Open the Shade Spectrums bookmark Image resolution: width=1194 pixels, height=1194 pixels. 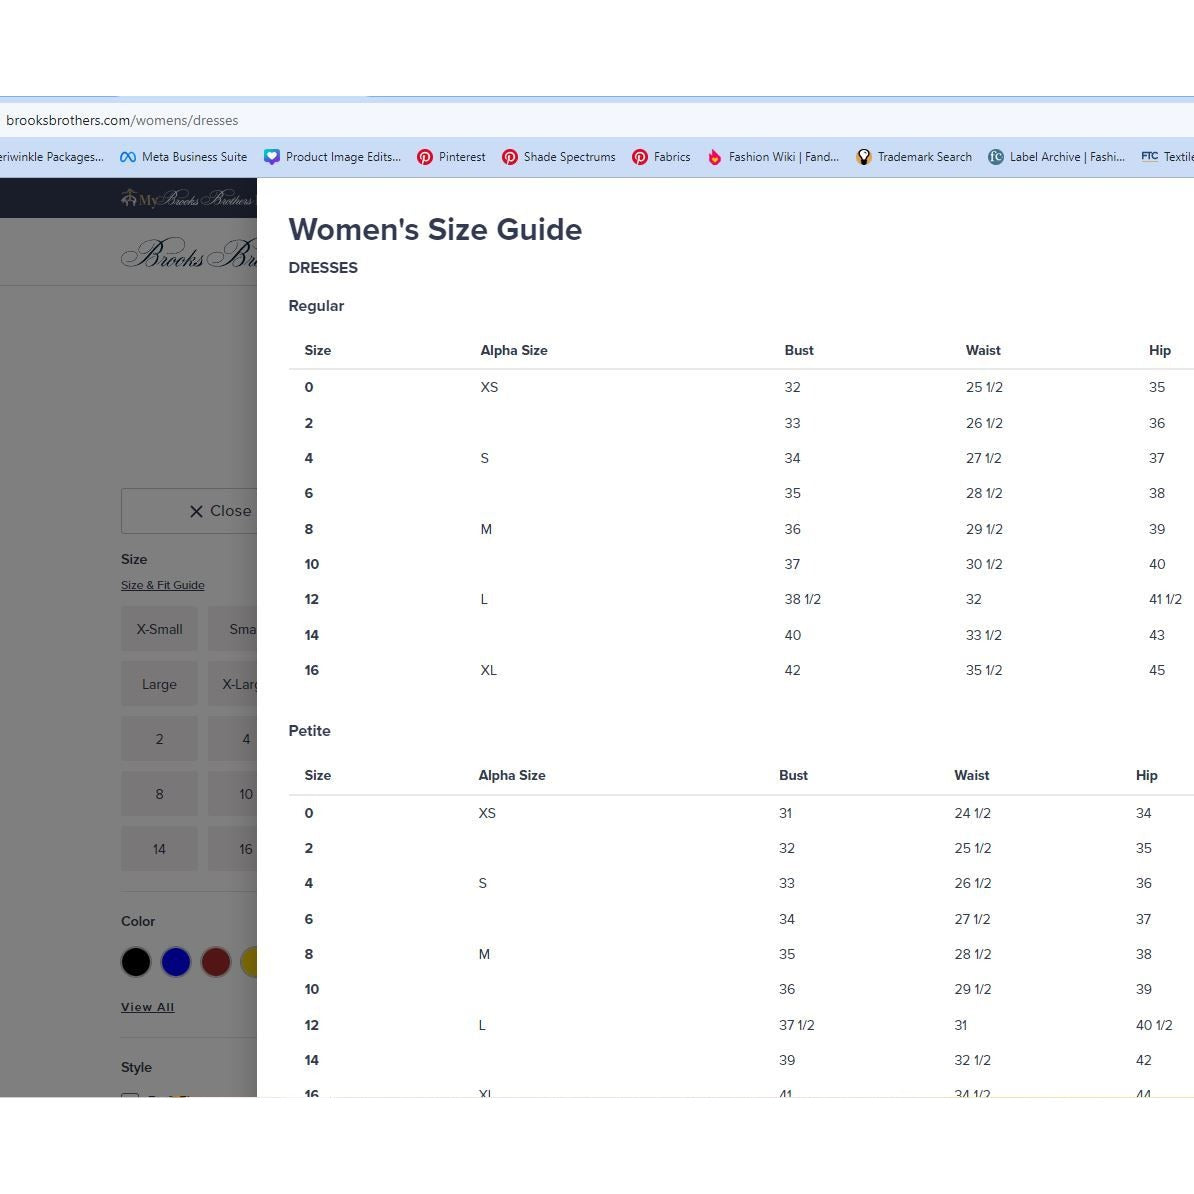pyautogui.click(x=558, y=157)
